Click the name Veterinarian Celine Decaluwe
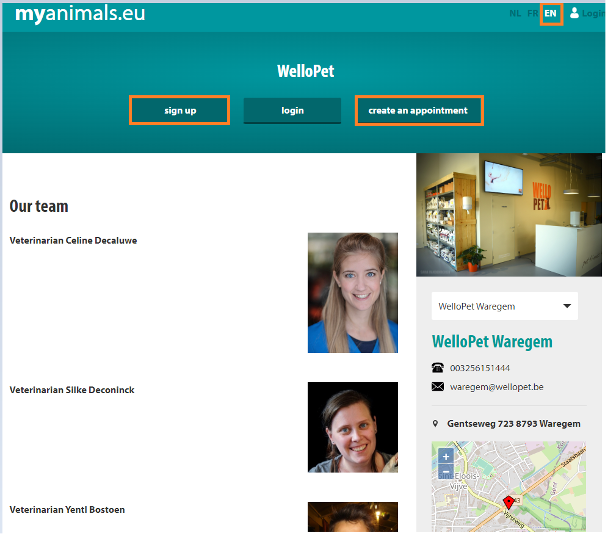 coord(73,240)
